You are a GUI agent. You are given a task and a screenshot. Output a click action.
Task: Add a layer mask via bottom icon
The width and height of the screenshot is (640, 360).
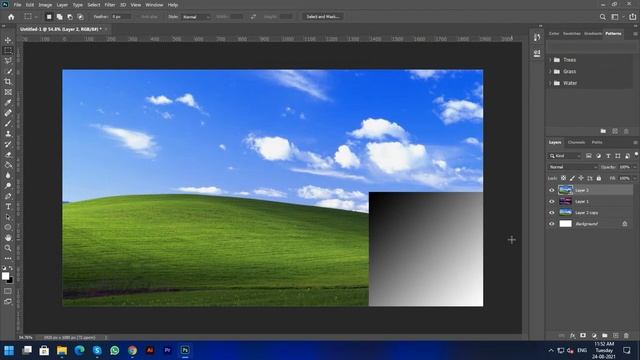[x=583, y=336]
